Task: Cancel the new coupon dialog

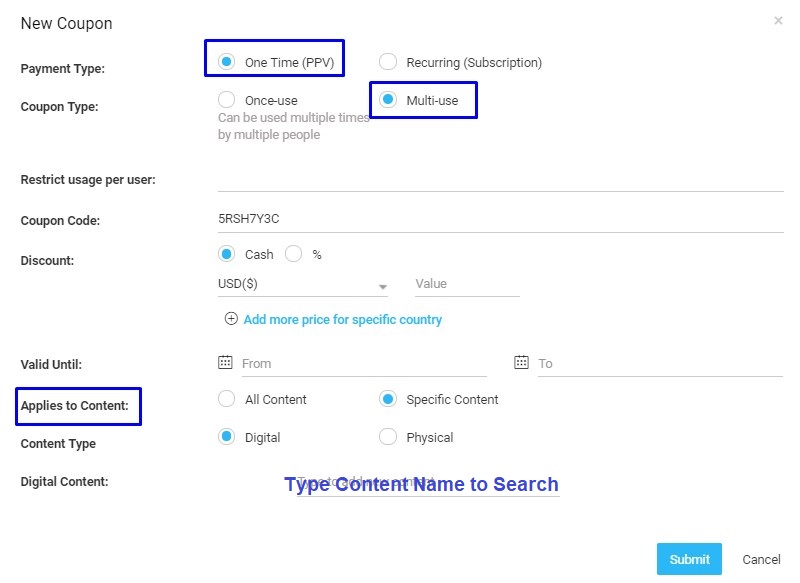Action: (x=761, y=560)
